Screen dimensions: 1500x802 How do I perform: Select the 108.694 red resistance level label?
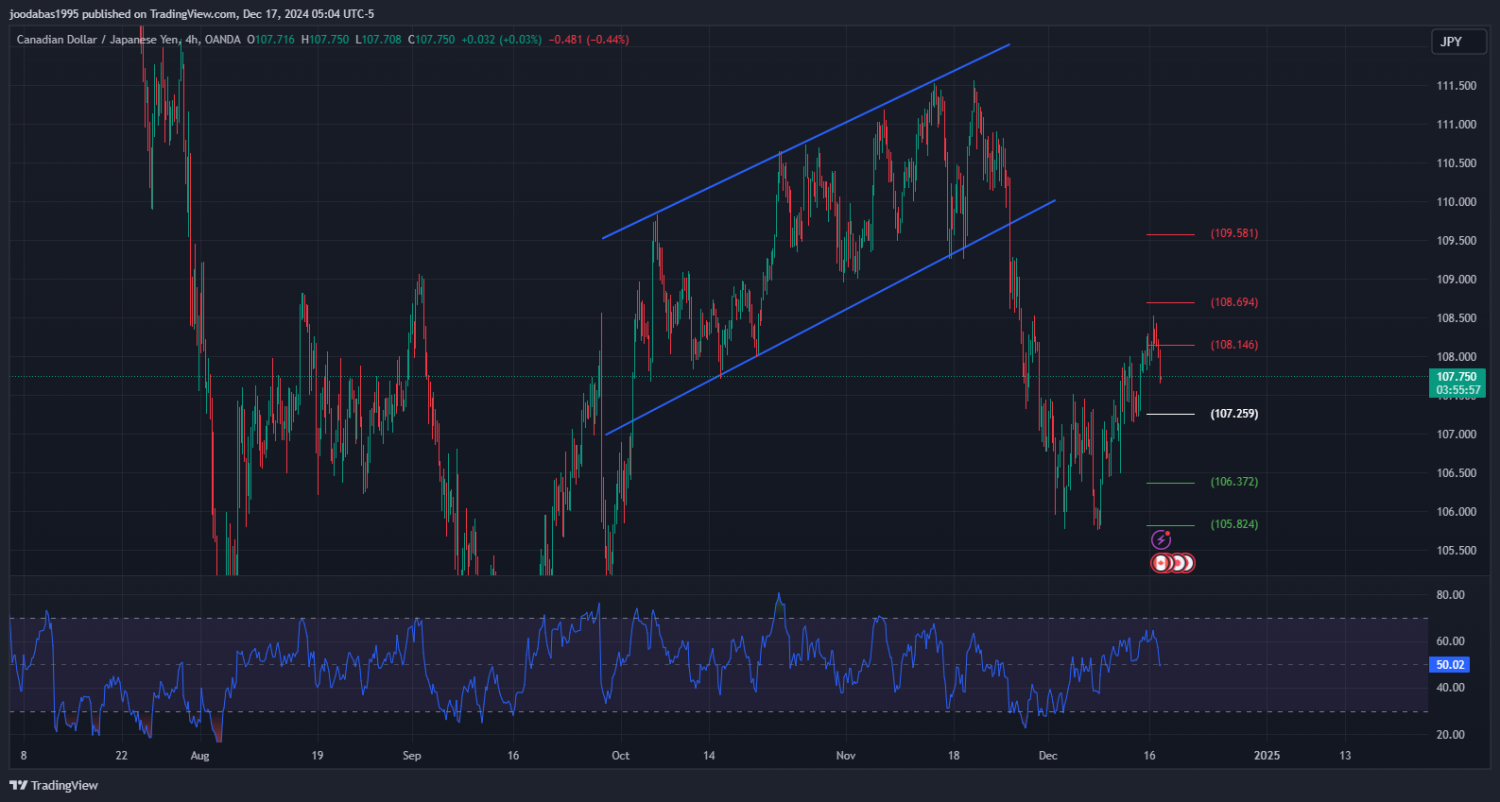point(1234,302)
